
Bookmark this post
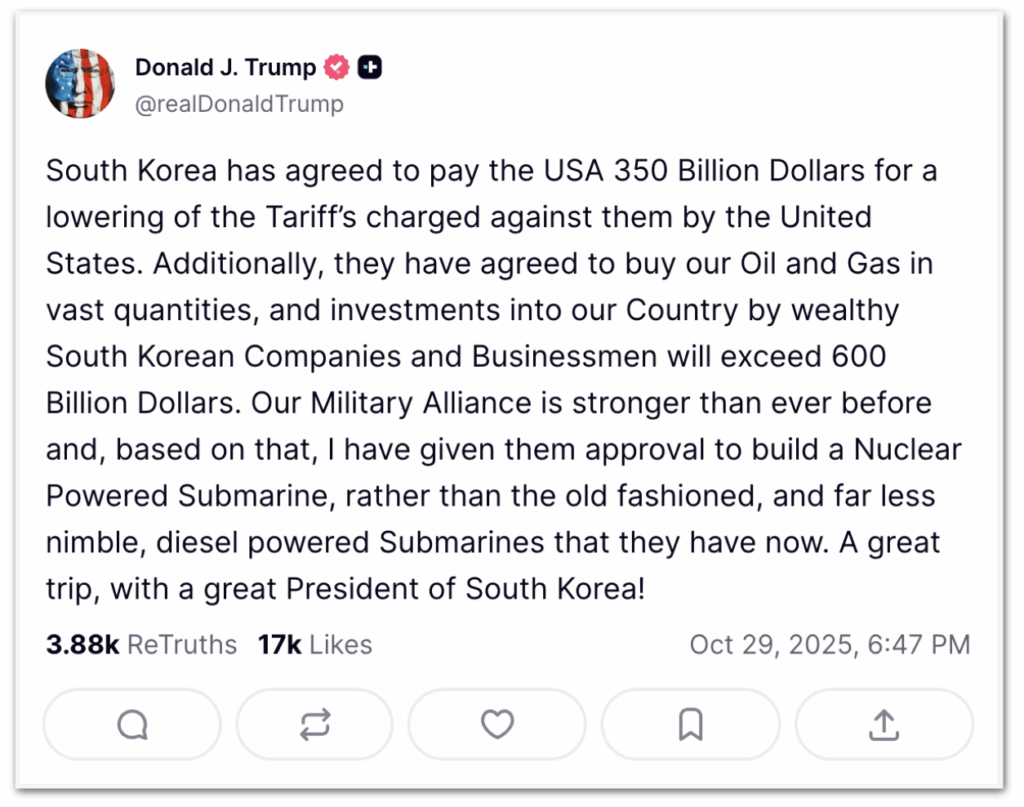tap(690, 725)
